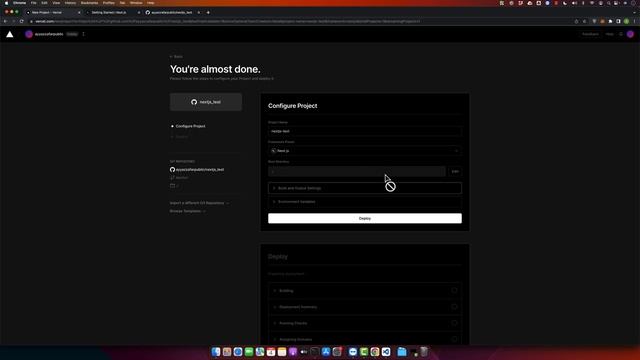Screen dimensions: 640x360
Task: Expand the Running Checks row
Action: [x=365, y=323]
